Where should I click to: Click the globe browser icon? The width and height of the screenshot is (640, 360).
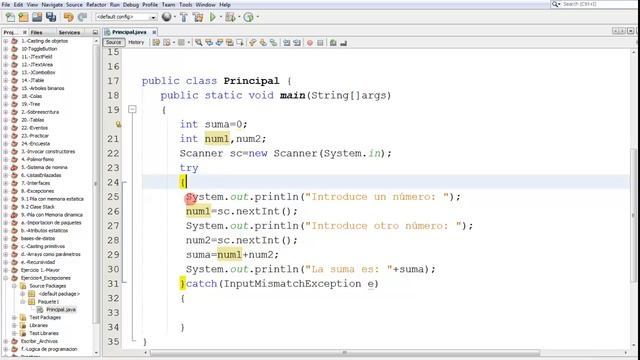(166, 17)
